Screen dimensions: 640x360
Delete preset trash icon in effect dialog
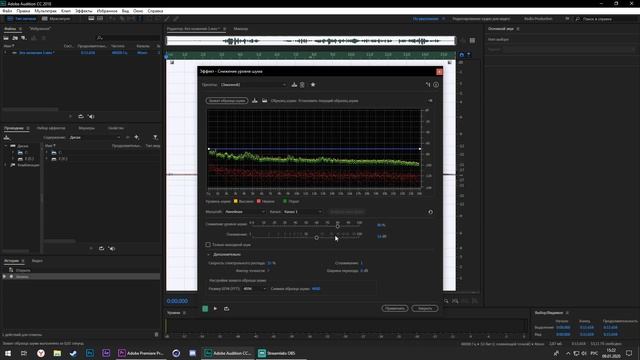click(302, 84)
